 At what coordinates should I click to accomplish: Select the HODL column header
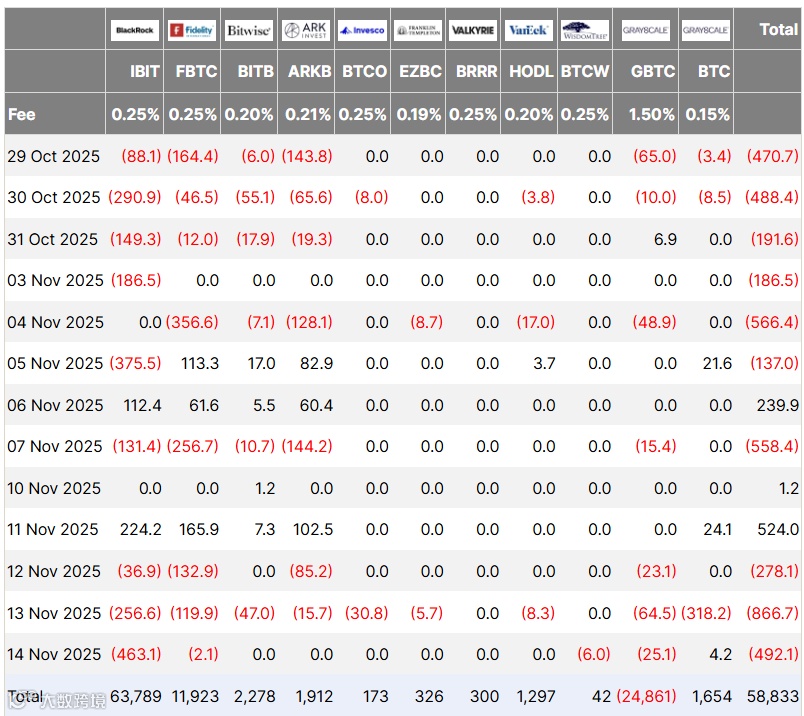click(531, 71)
